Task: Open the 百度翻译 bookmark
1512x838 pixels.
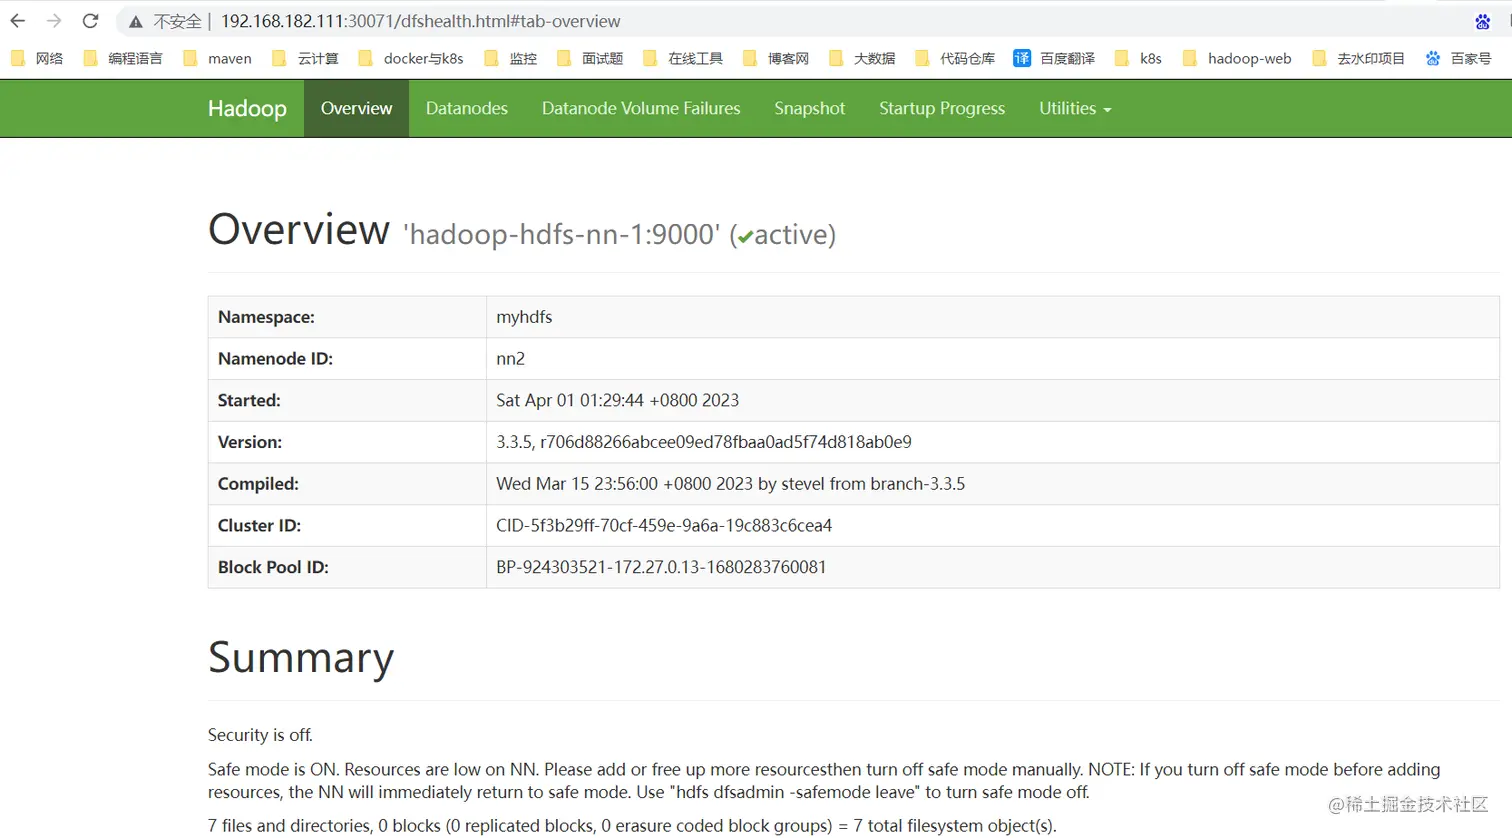Action: point(1054,58)
